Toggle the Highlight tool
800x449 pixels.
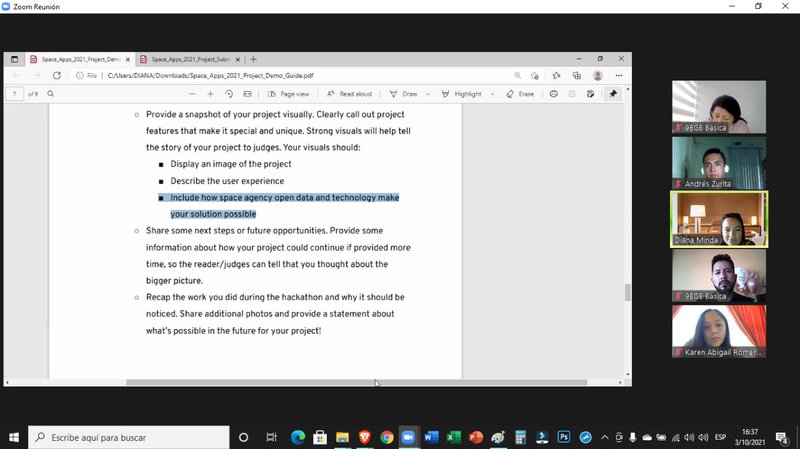coord(460,94)
